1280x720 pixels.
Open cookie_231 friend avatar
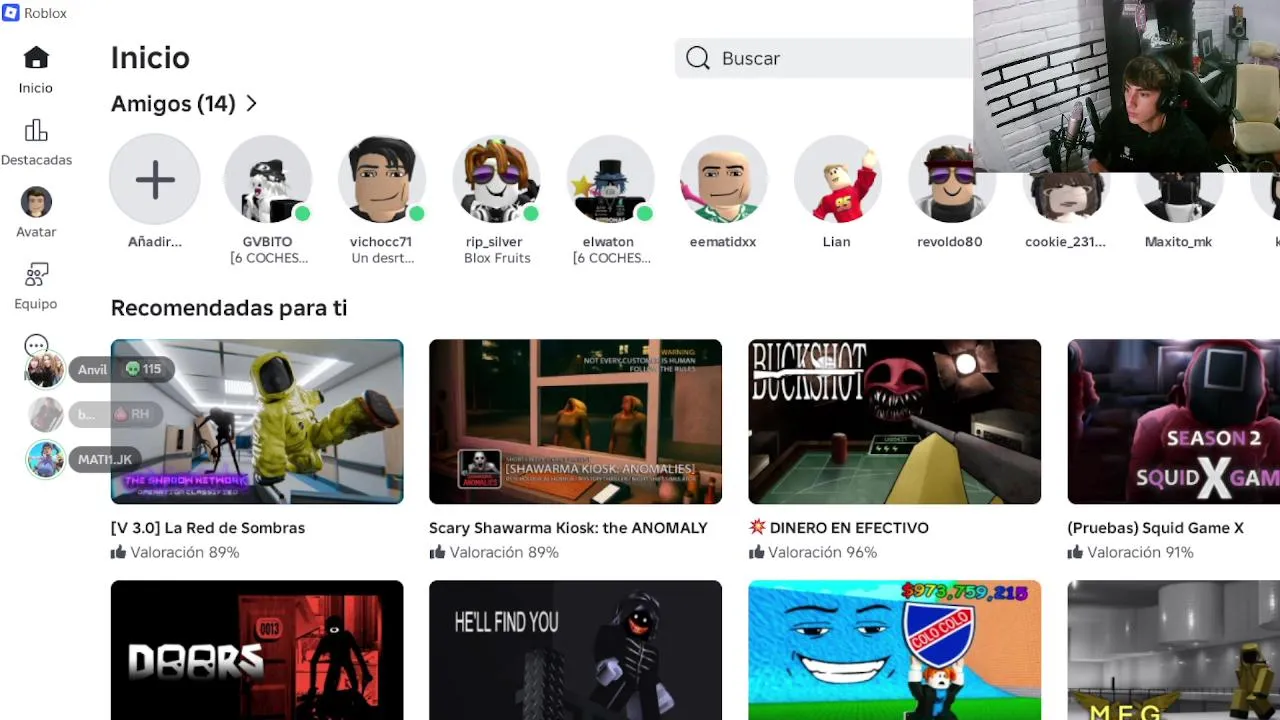point(1065,197)
